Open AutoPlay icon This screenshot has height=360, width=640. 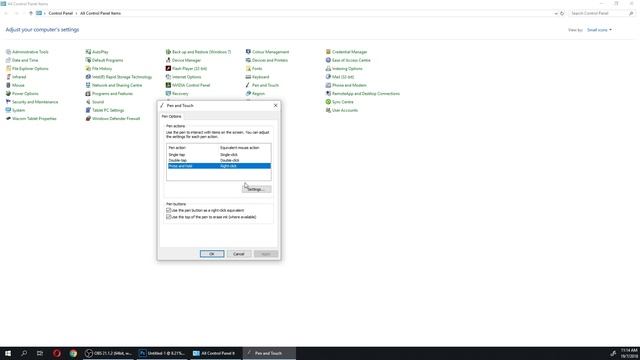(88, 52)
